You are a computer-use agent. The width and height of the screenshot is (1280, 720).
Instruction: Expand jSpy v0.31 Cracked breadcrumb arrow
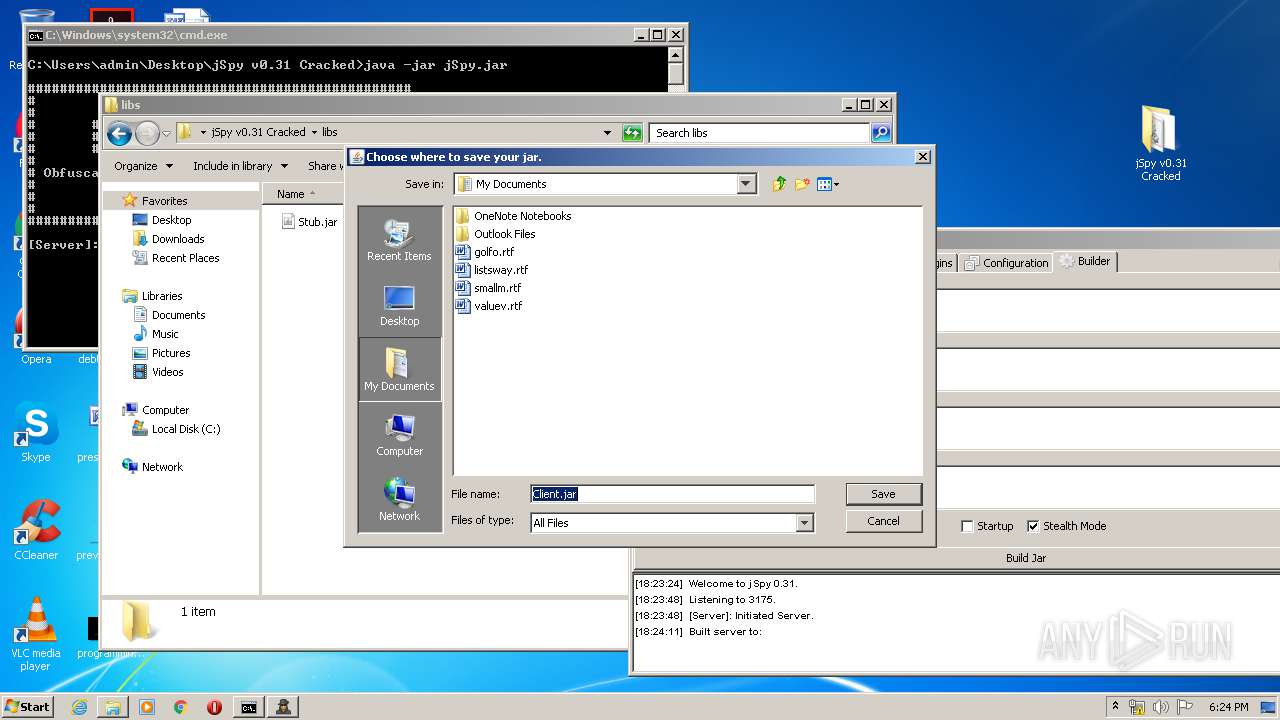314,132
